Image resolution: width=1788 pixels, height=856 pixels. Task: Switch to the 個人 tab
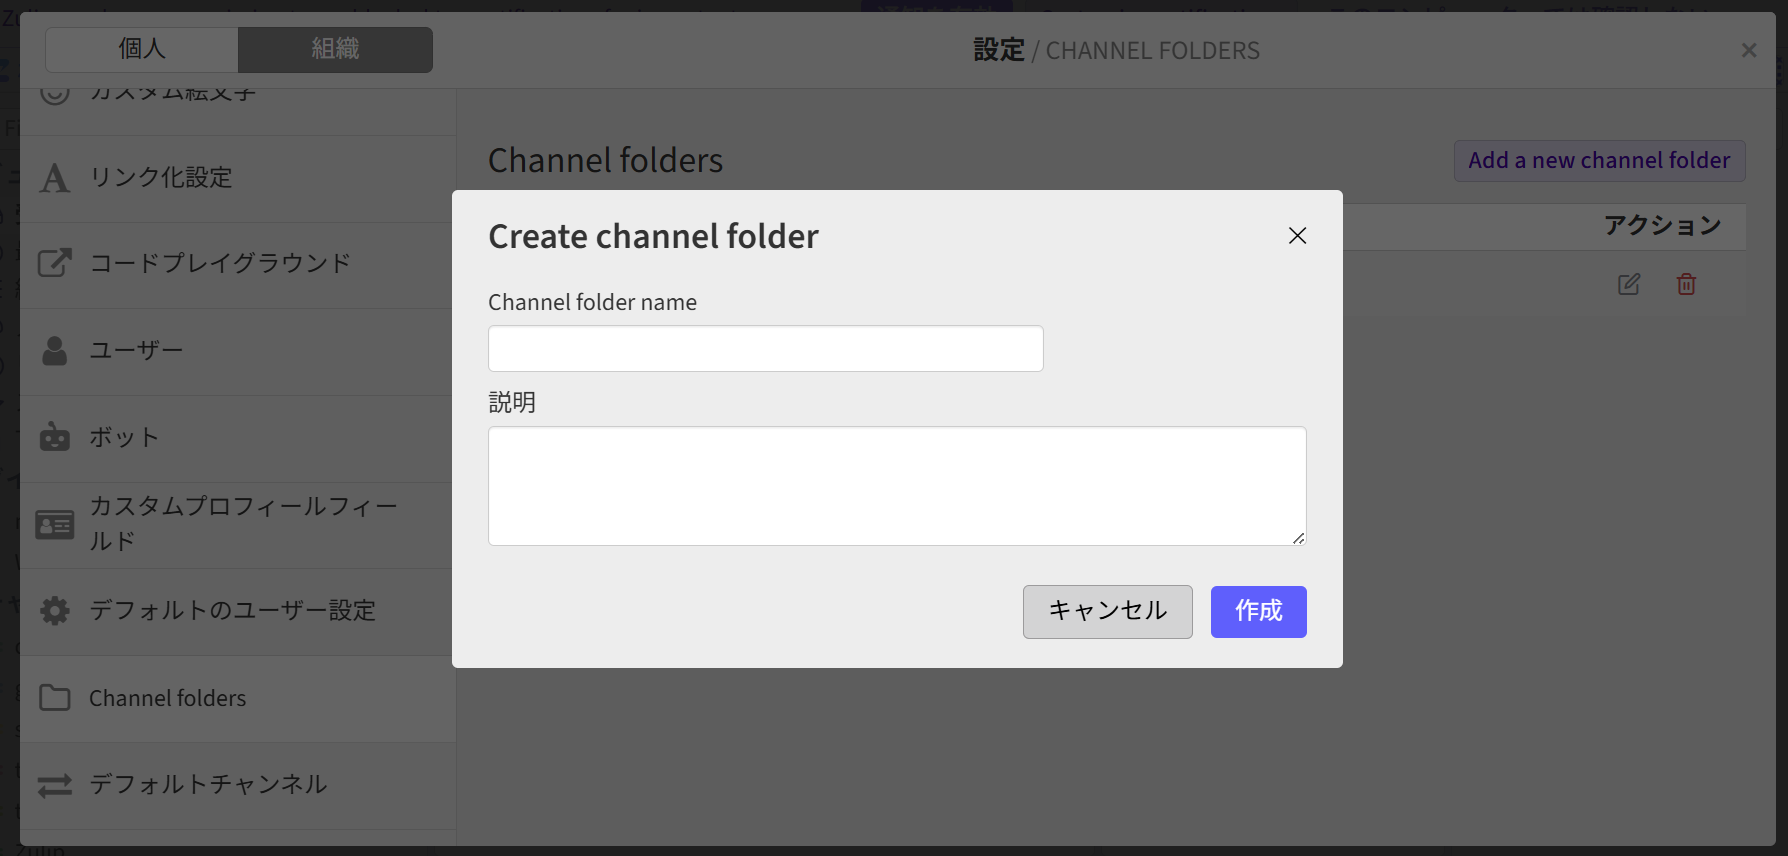[x=142, y=49]
